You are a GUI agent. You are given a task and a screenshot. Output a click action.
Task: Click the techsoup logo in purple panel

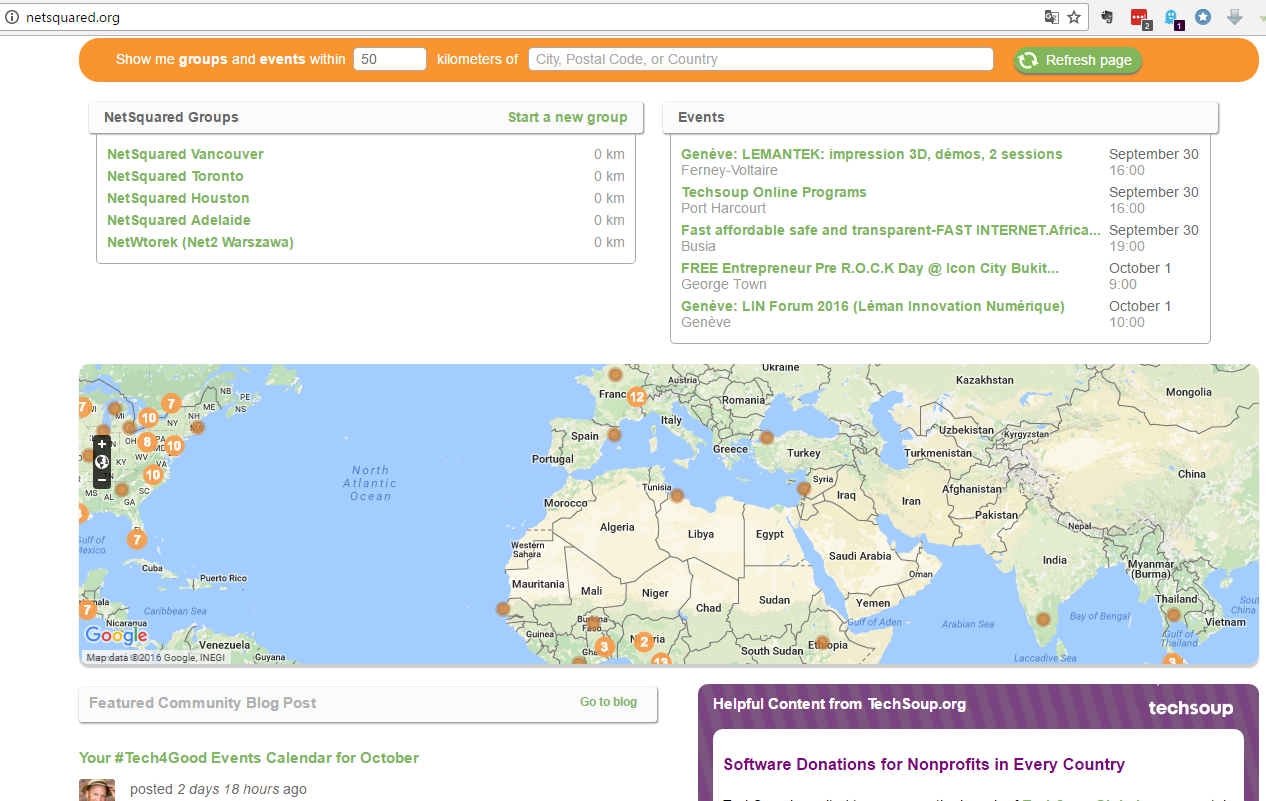[1190, 708]
